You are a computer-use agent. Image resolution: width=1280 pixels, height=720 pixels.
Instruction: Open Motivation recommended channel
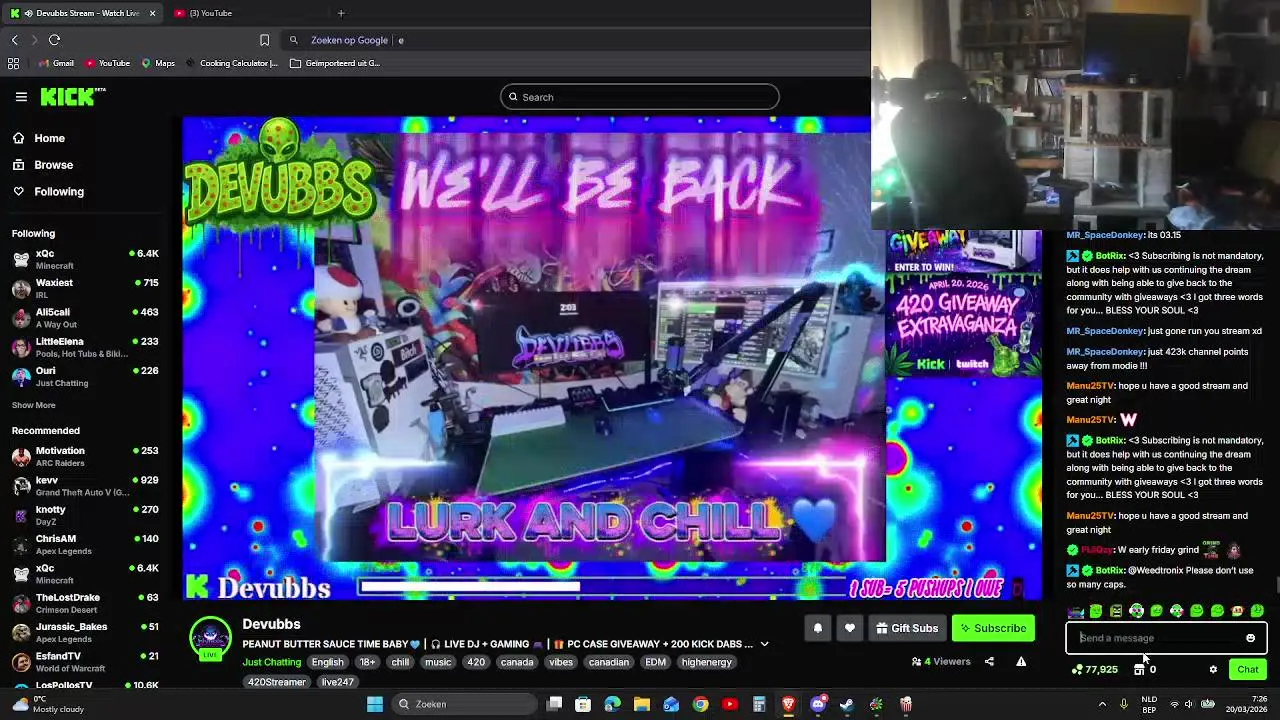[85, 457]
